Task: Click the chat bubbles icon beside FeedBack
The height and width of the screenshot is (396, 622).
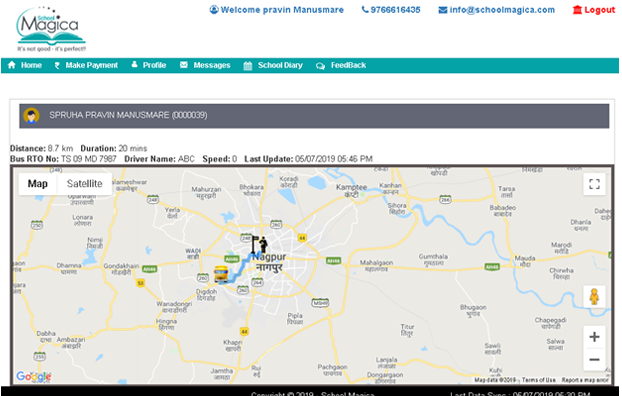Action: click(x=320, y=66)
